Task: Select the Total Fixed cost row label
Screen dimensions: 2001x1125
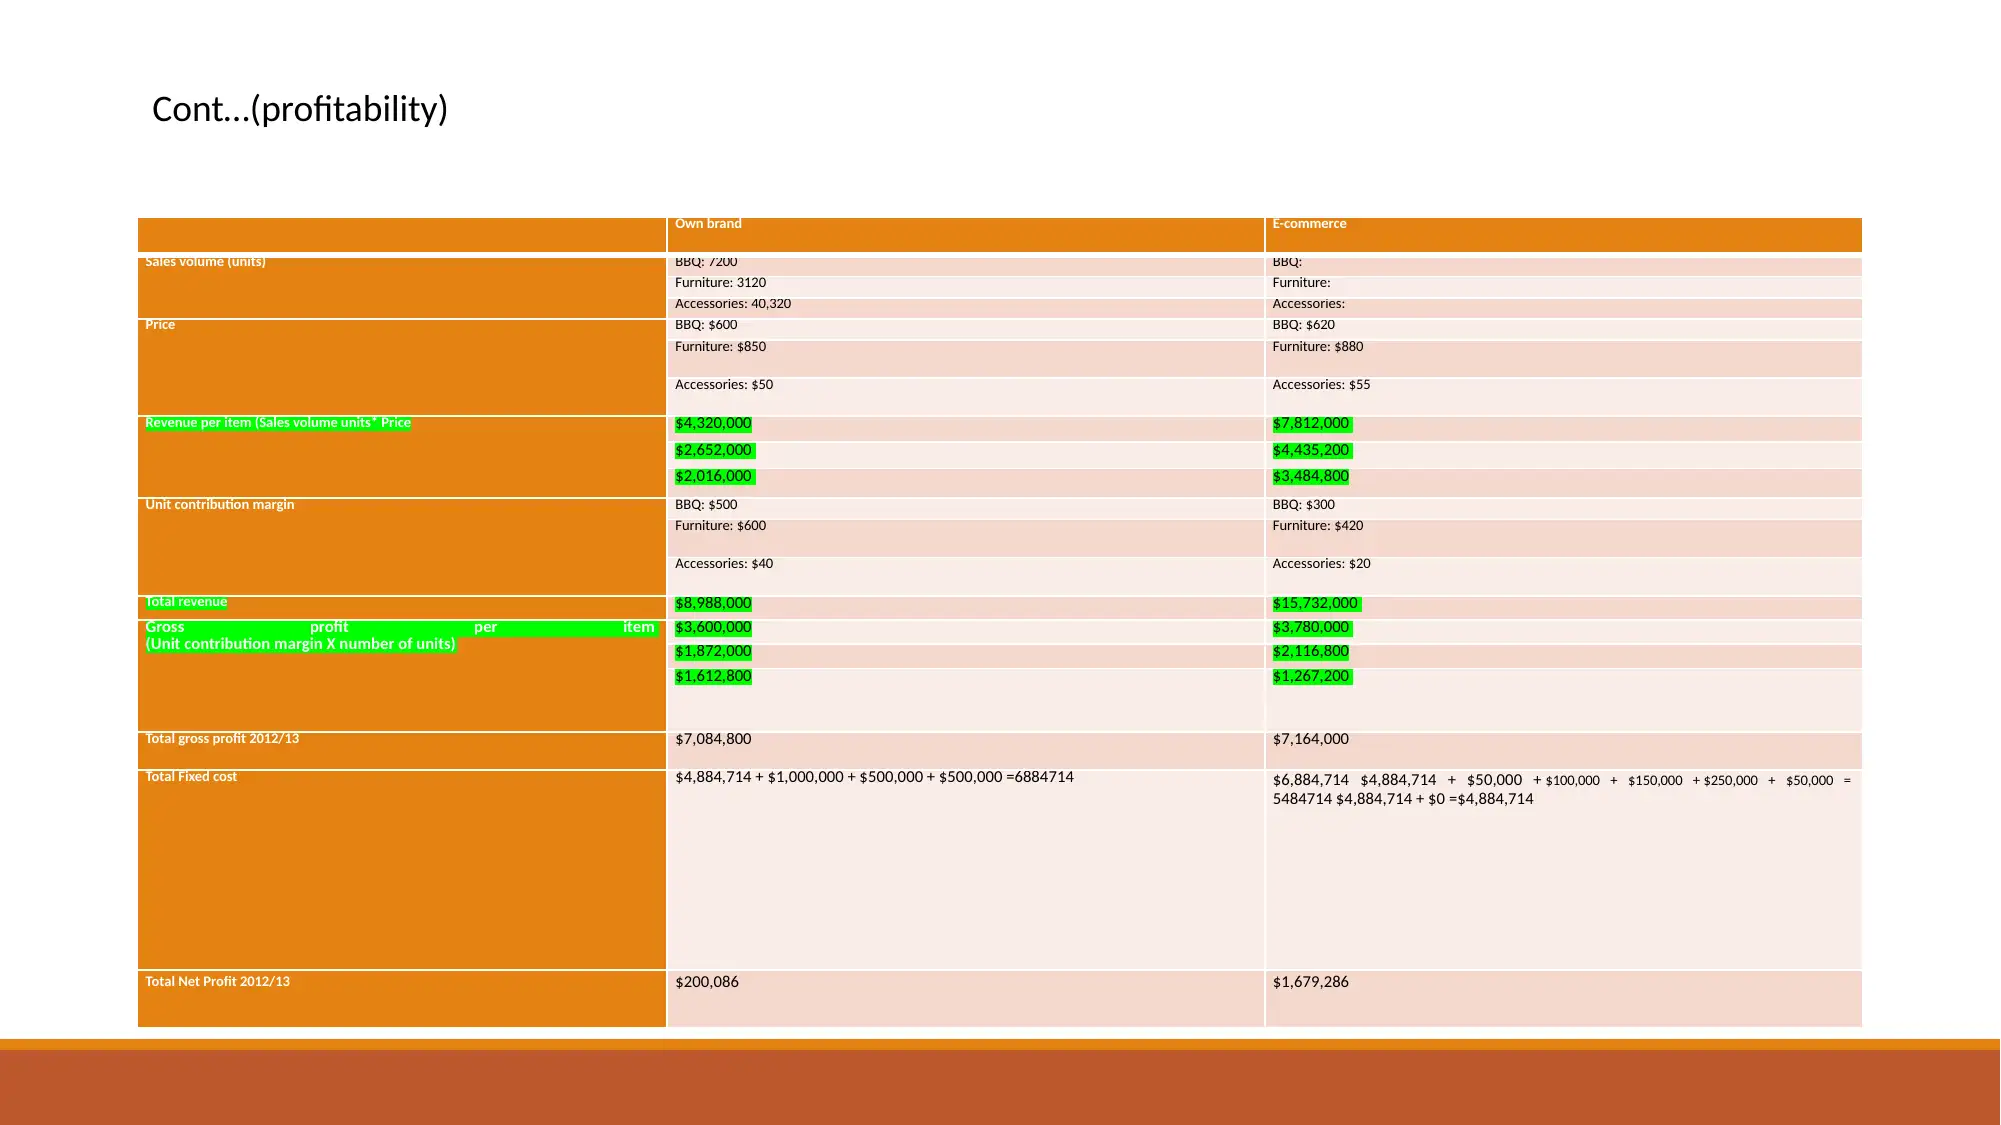Action: click(x=191, y=777)
